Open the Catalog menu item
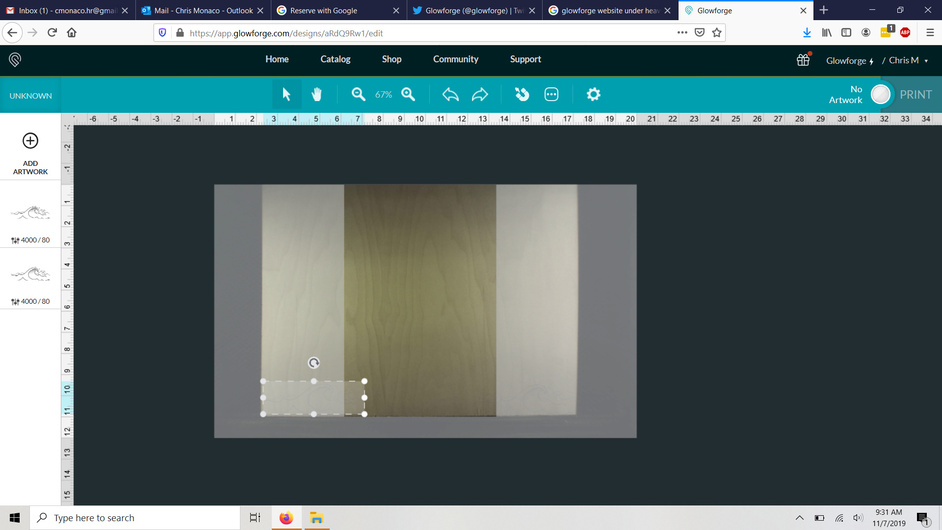 point(335,59)
